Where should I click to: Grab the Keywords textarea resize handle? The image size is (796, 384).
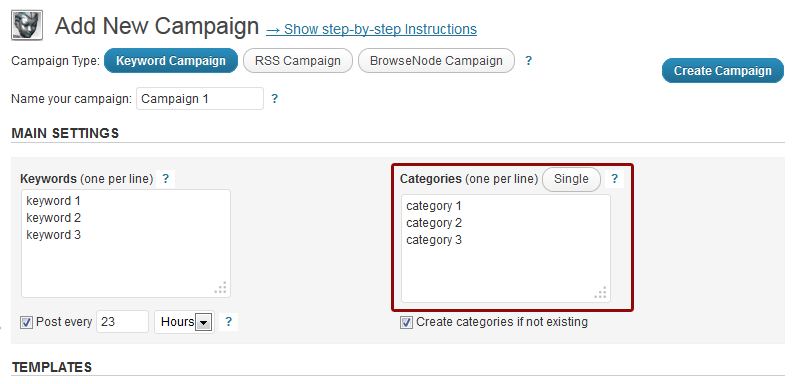coord(221,287)
